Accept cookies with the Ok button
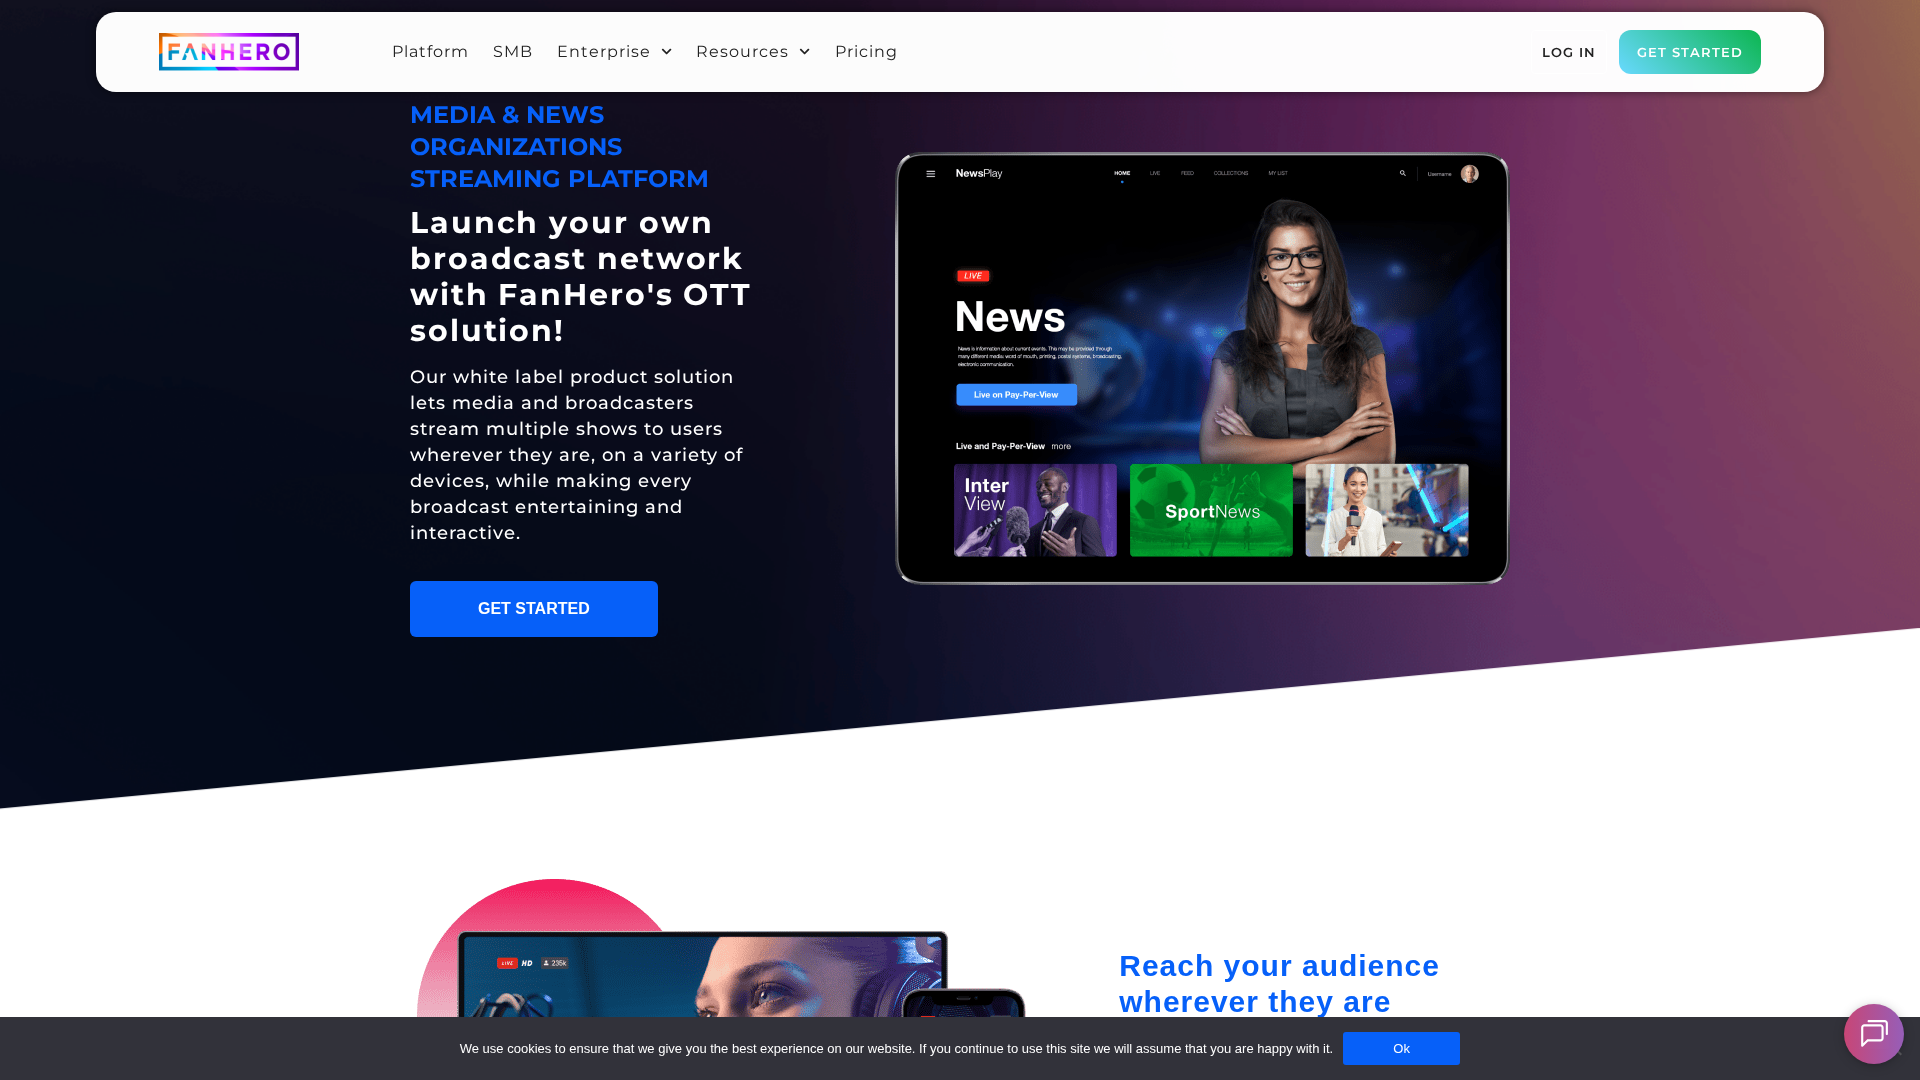Viewport: 1920px width, 1080px height. pos(1400,1048)
